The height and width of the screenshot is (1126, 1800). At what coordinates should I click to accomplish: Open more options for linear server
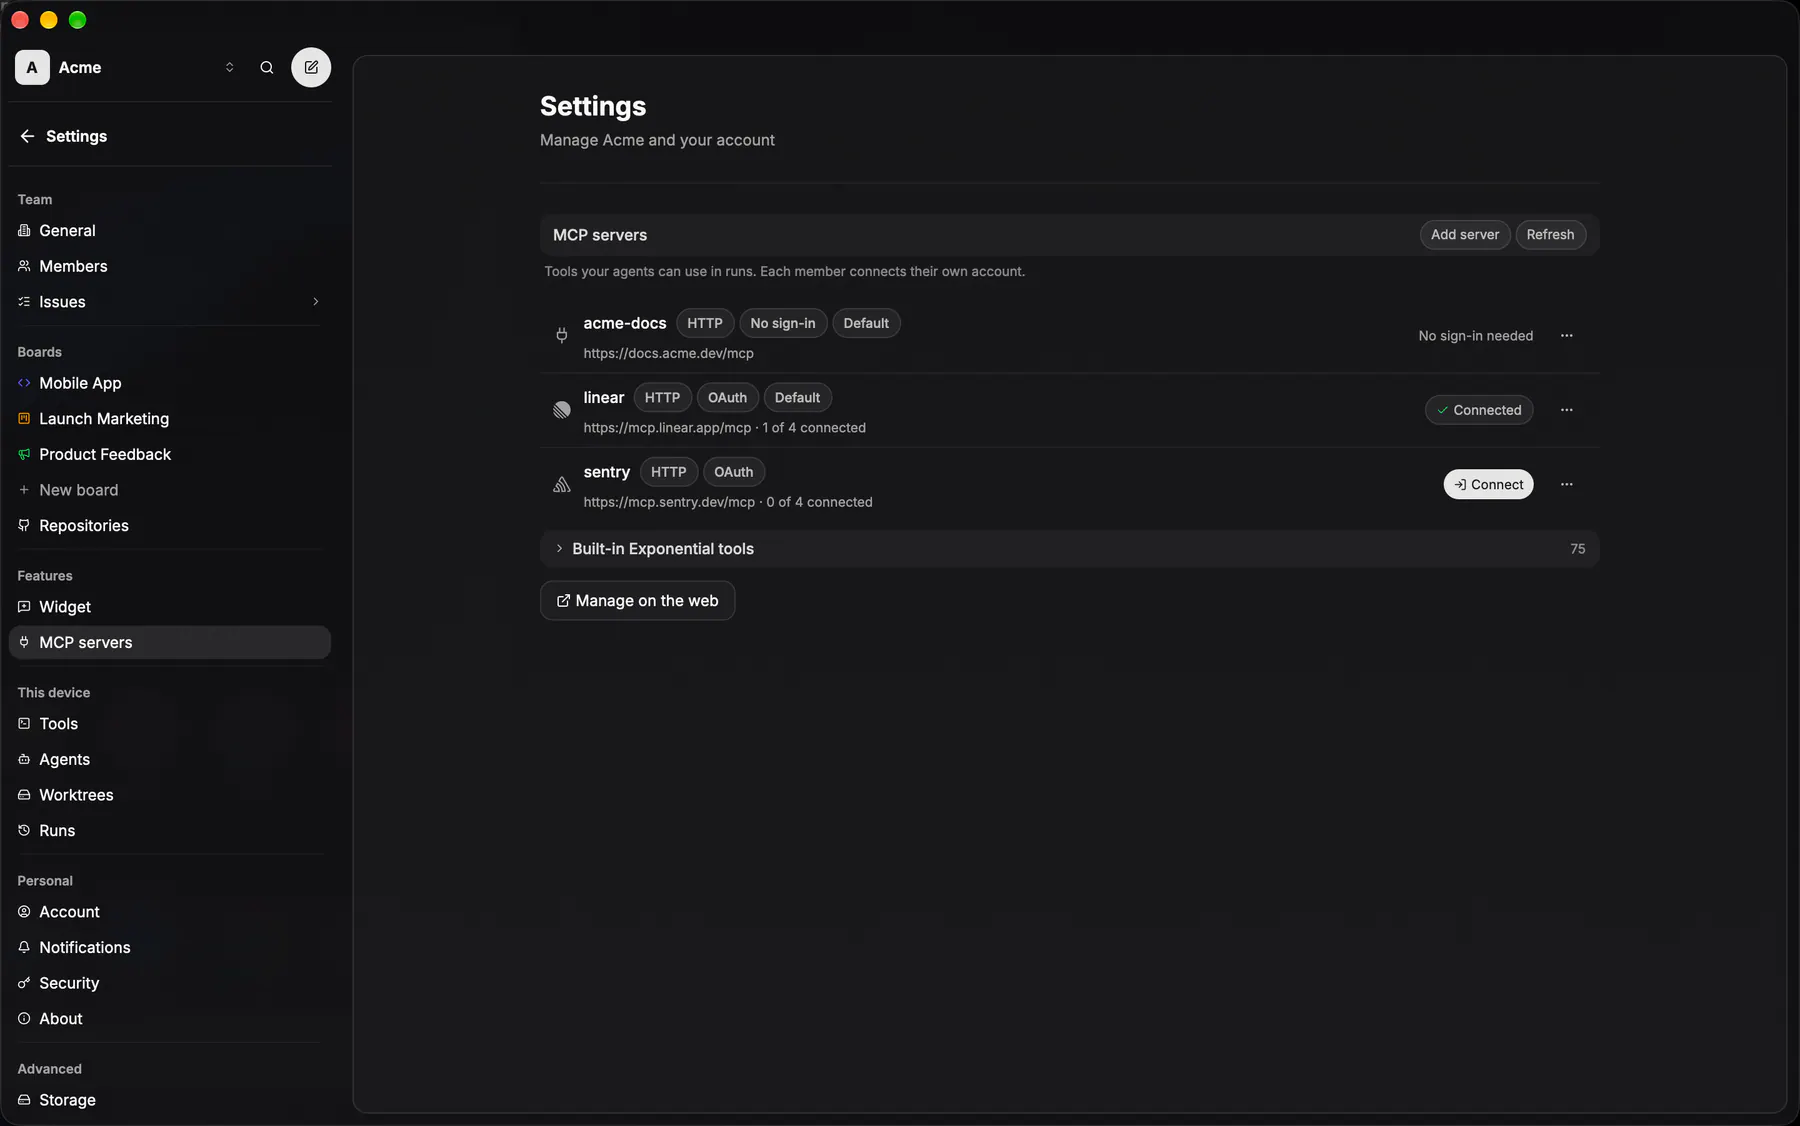click(1566, 410)
